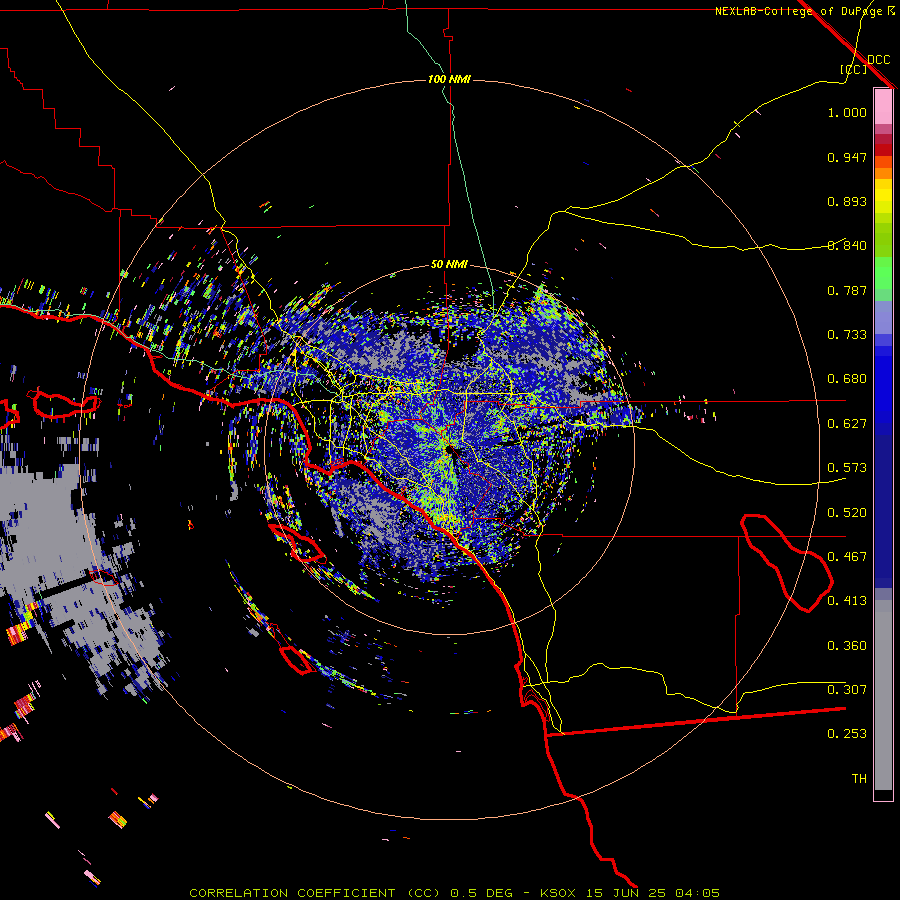
Task: Click the 0.787 scale value
Action: [847, 290]
